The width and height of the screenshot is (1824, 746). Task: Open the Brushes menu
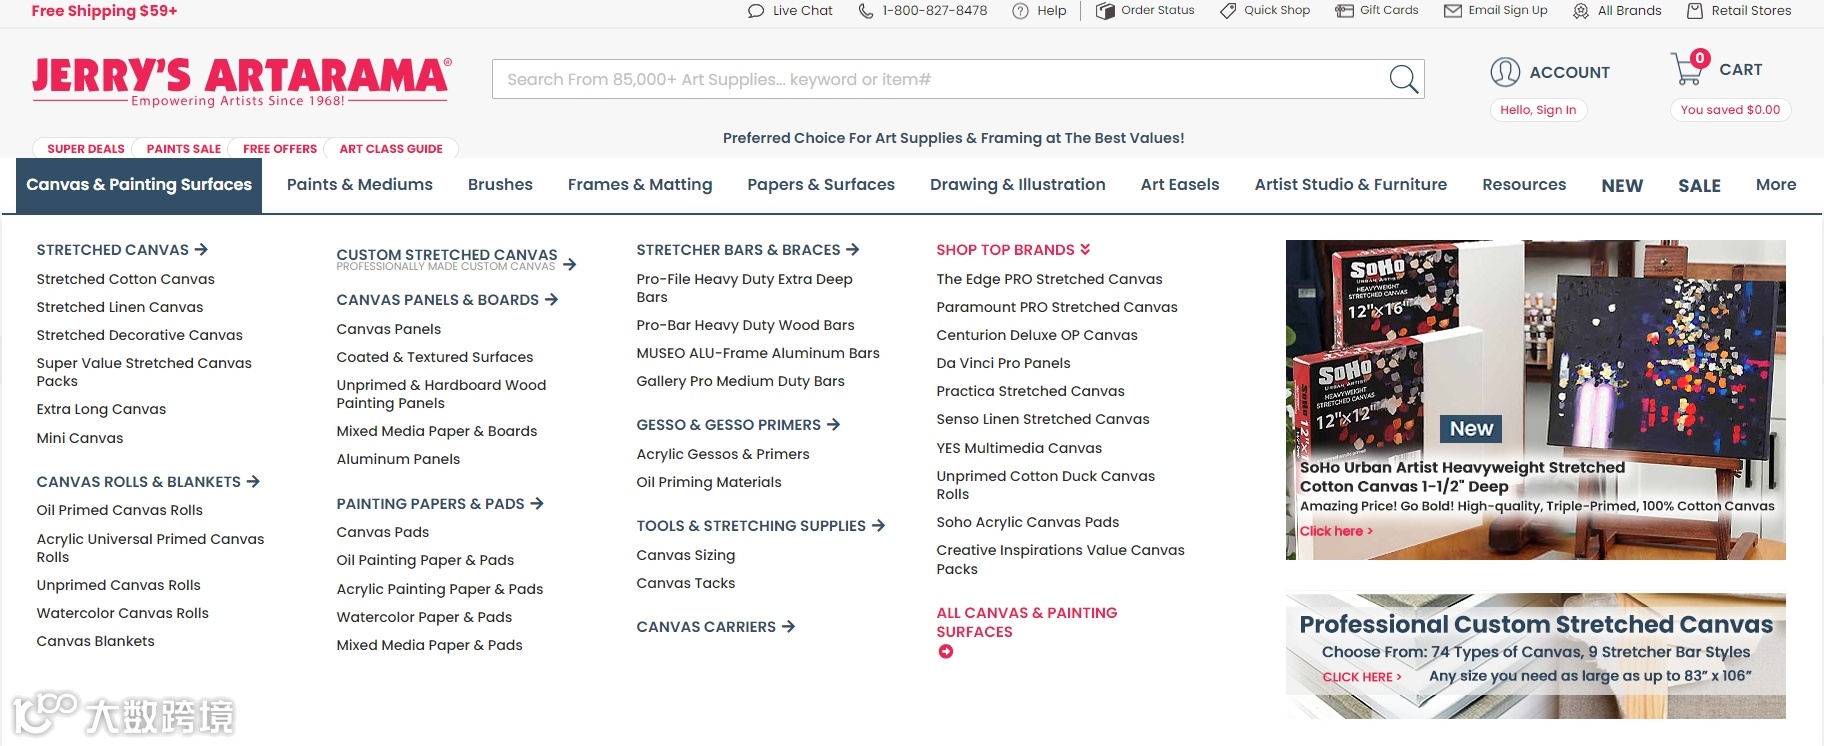500,185
